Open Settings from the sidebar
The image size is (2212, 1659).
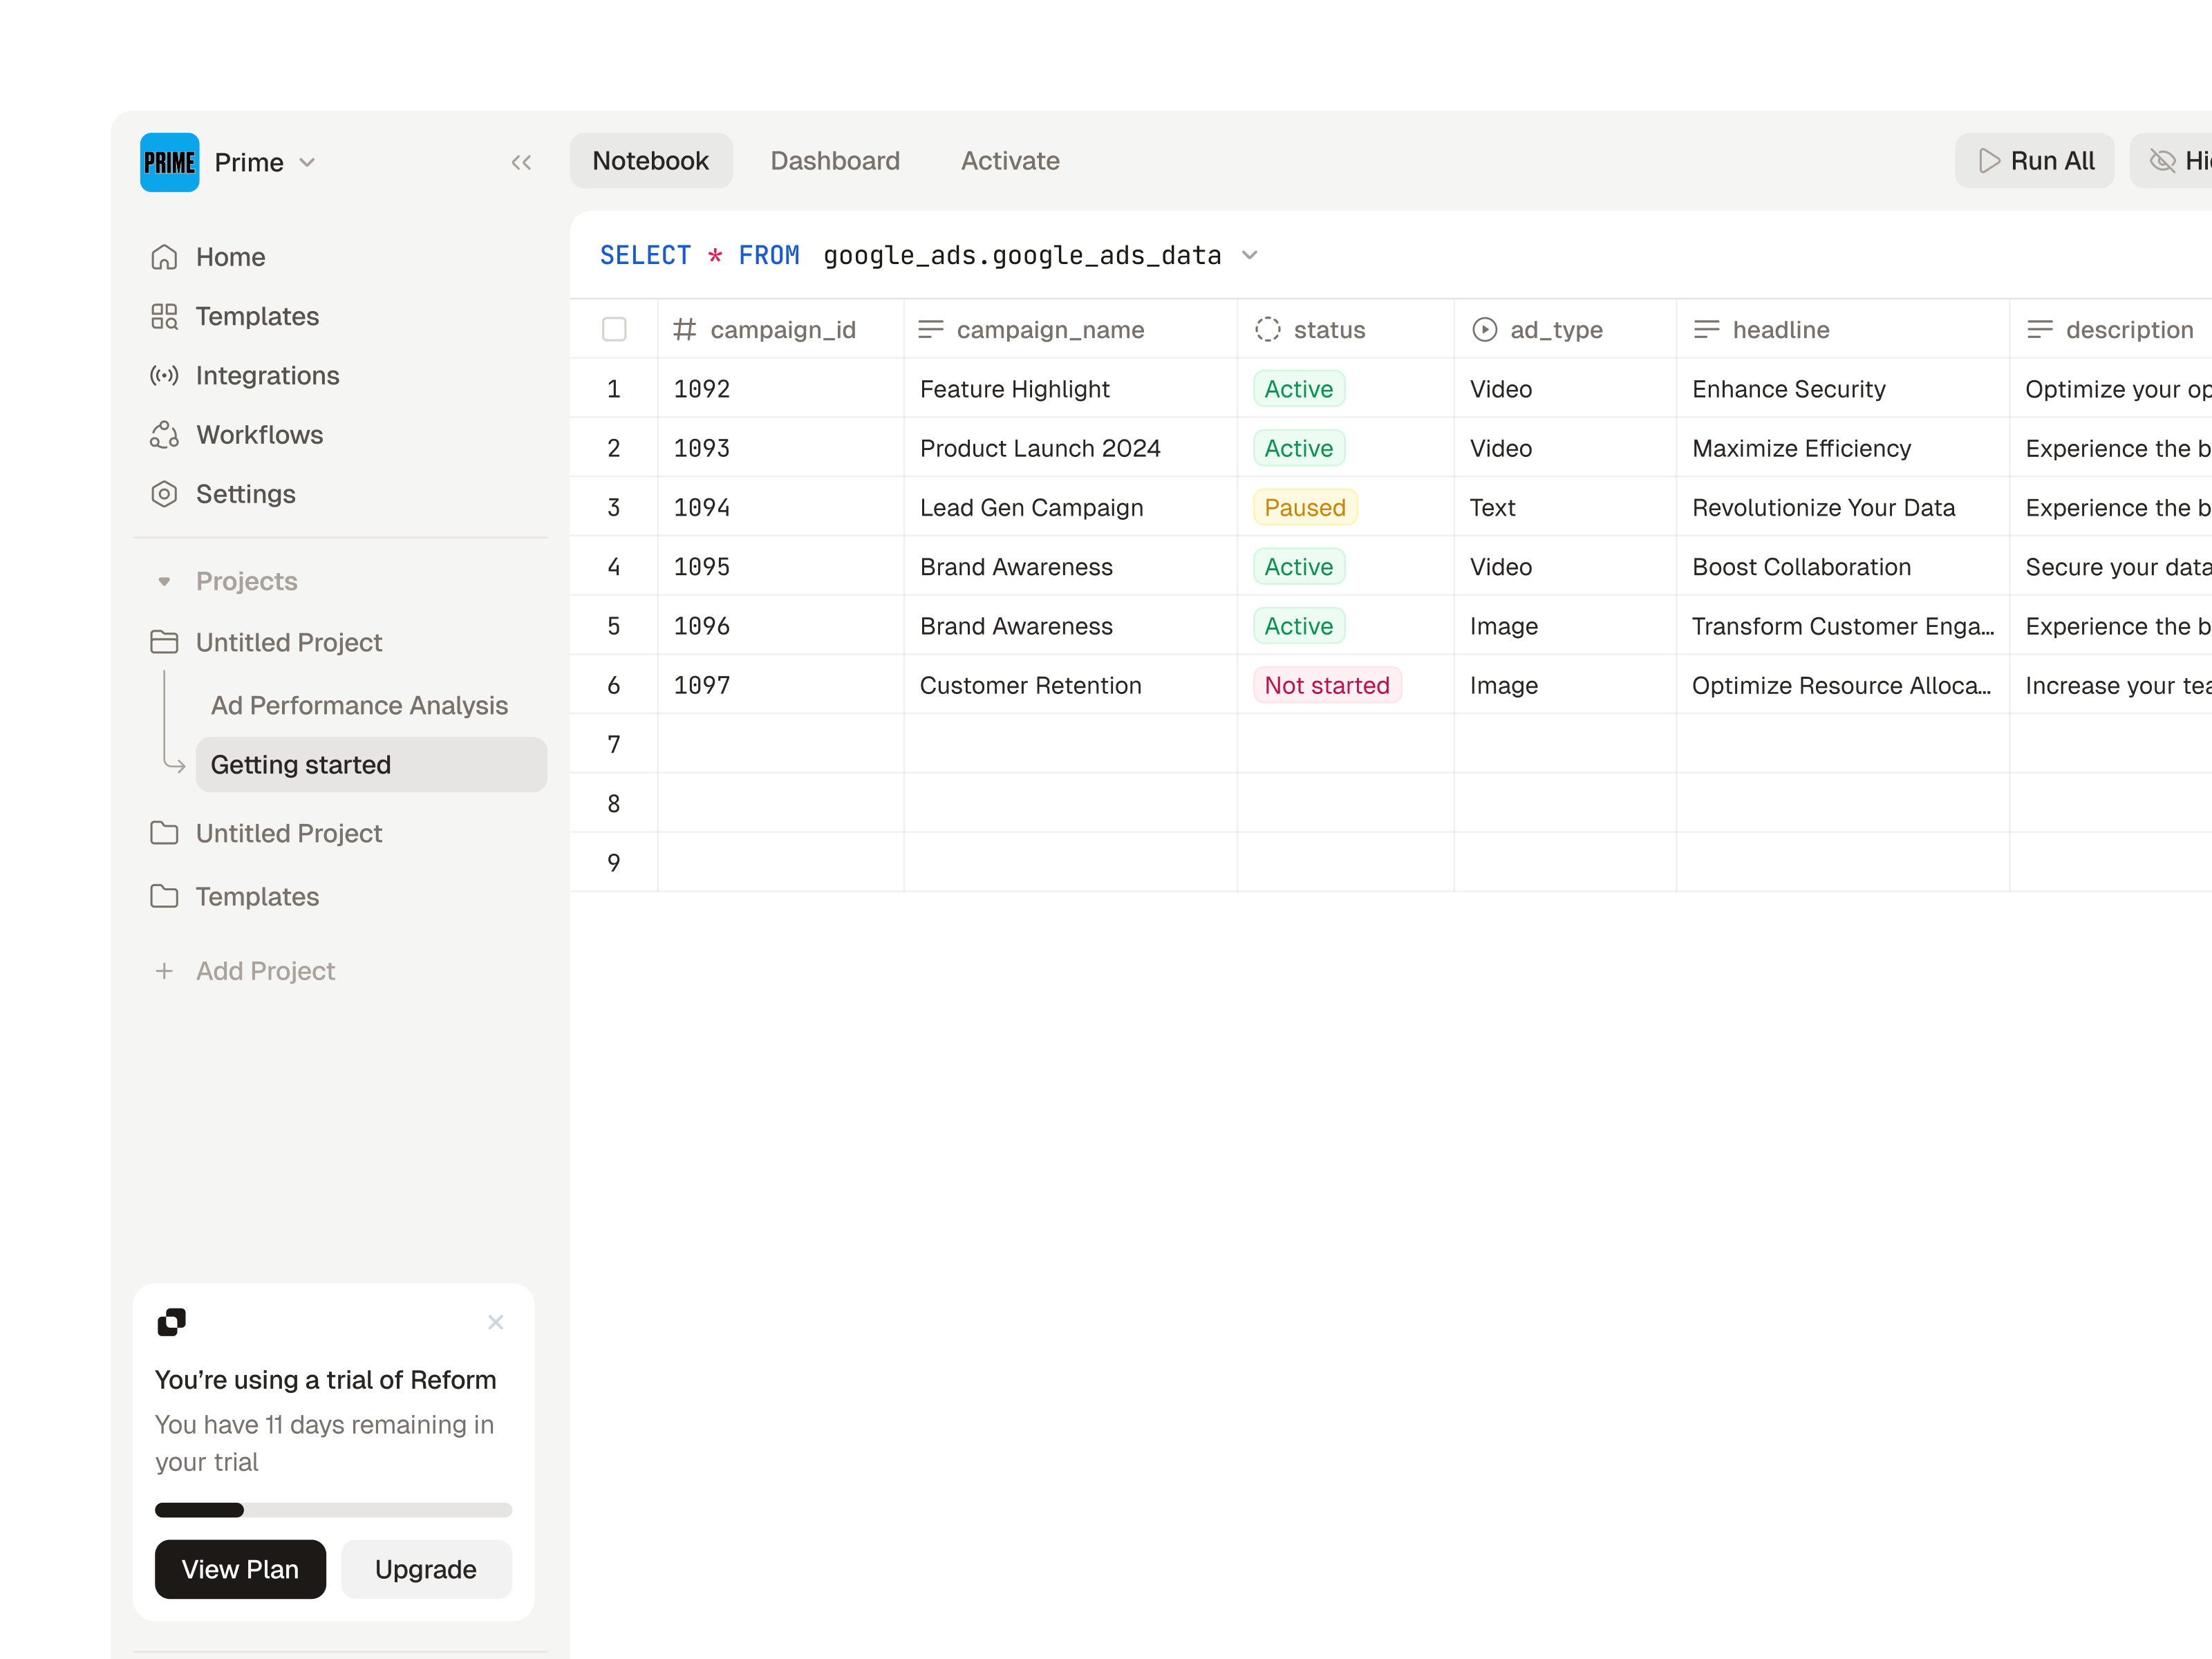click(x=246, y=494)
